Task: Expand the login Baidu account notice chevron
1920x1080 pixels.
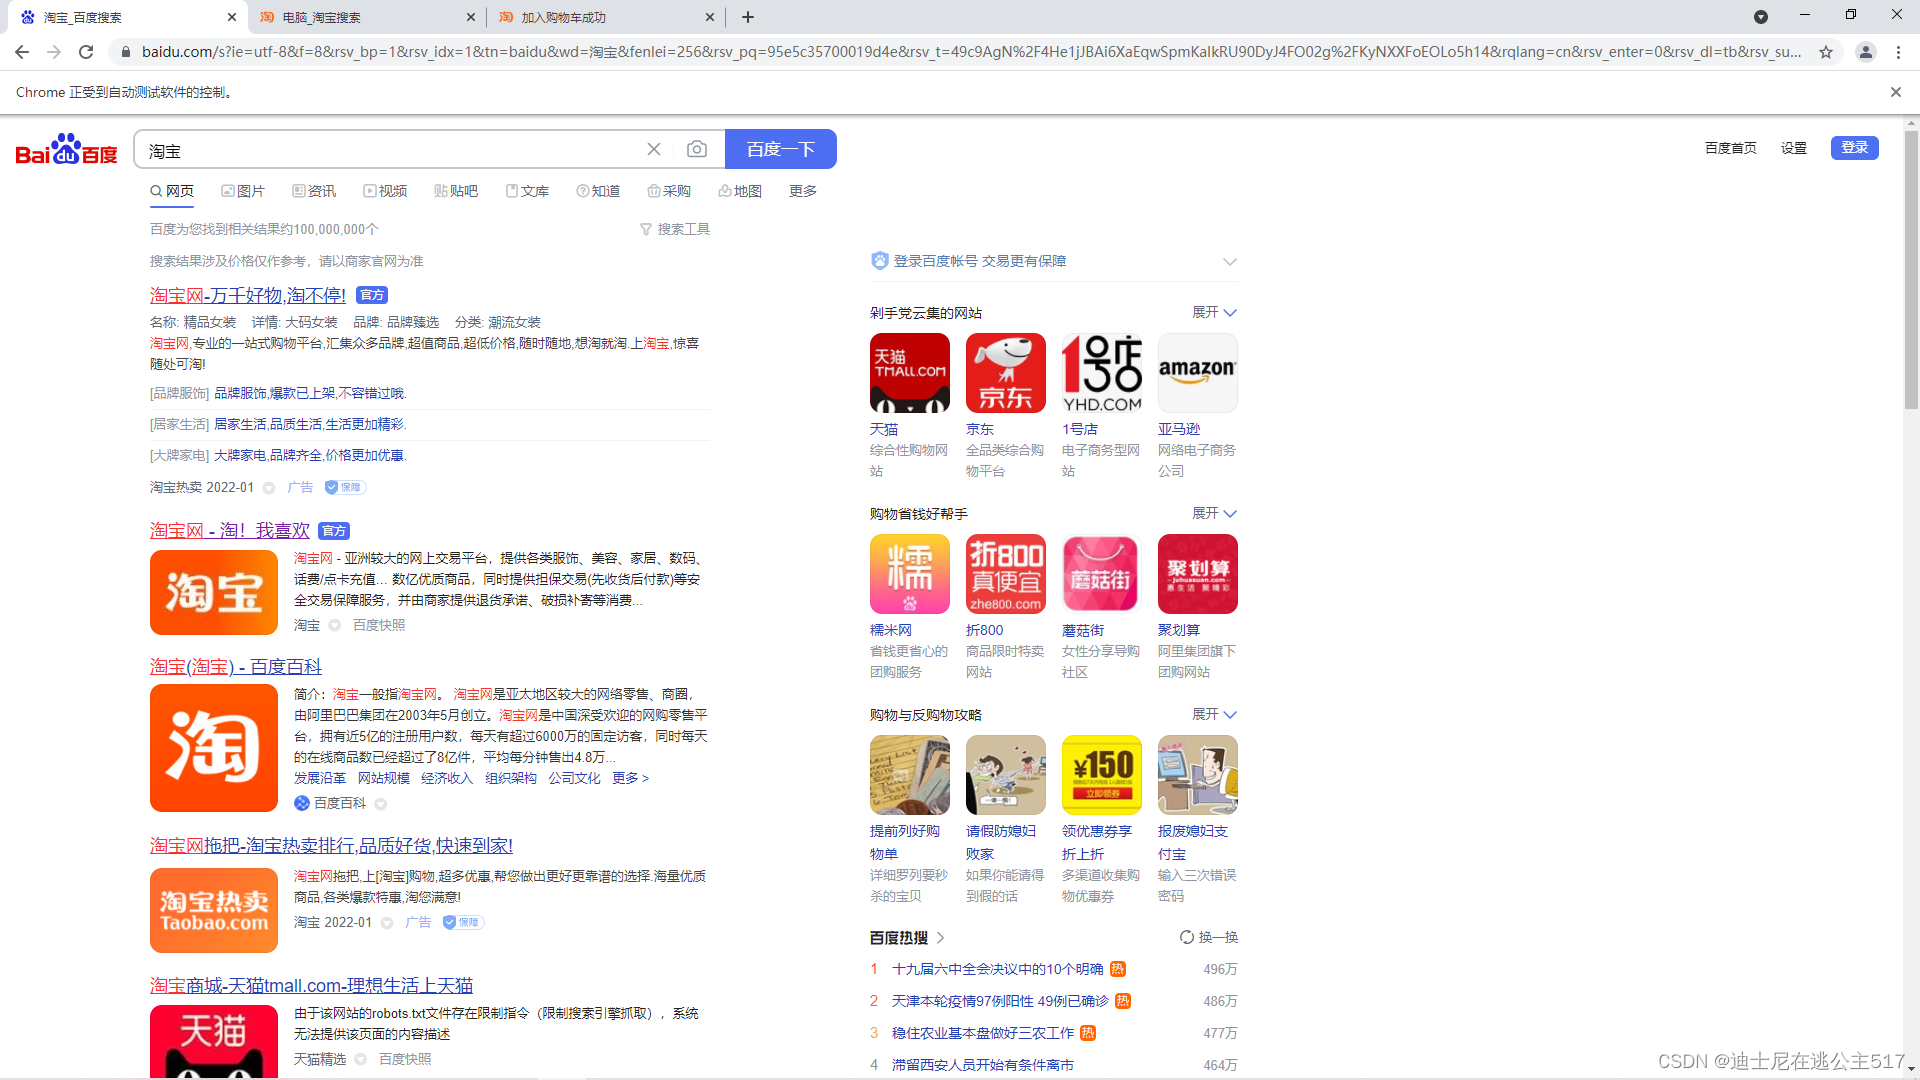Action: point(1229,261)
